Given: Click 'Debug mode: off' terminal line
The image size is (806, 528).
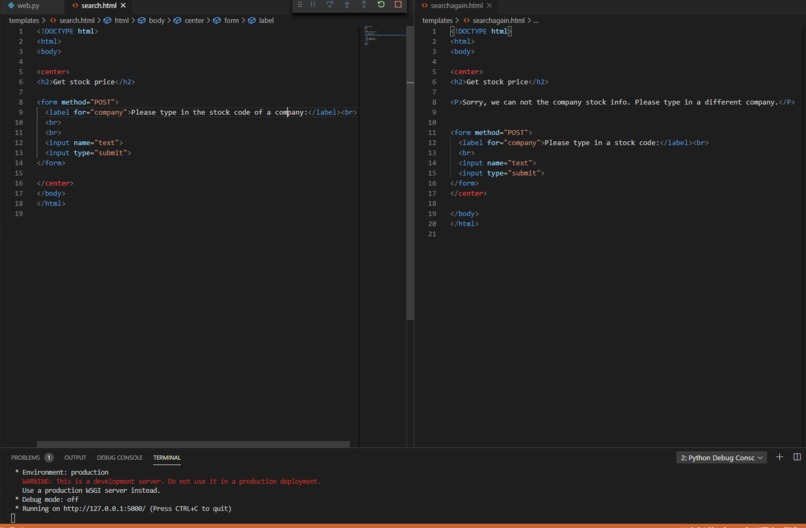Looking at the screenshot, I should coord(47,499).
